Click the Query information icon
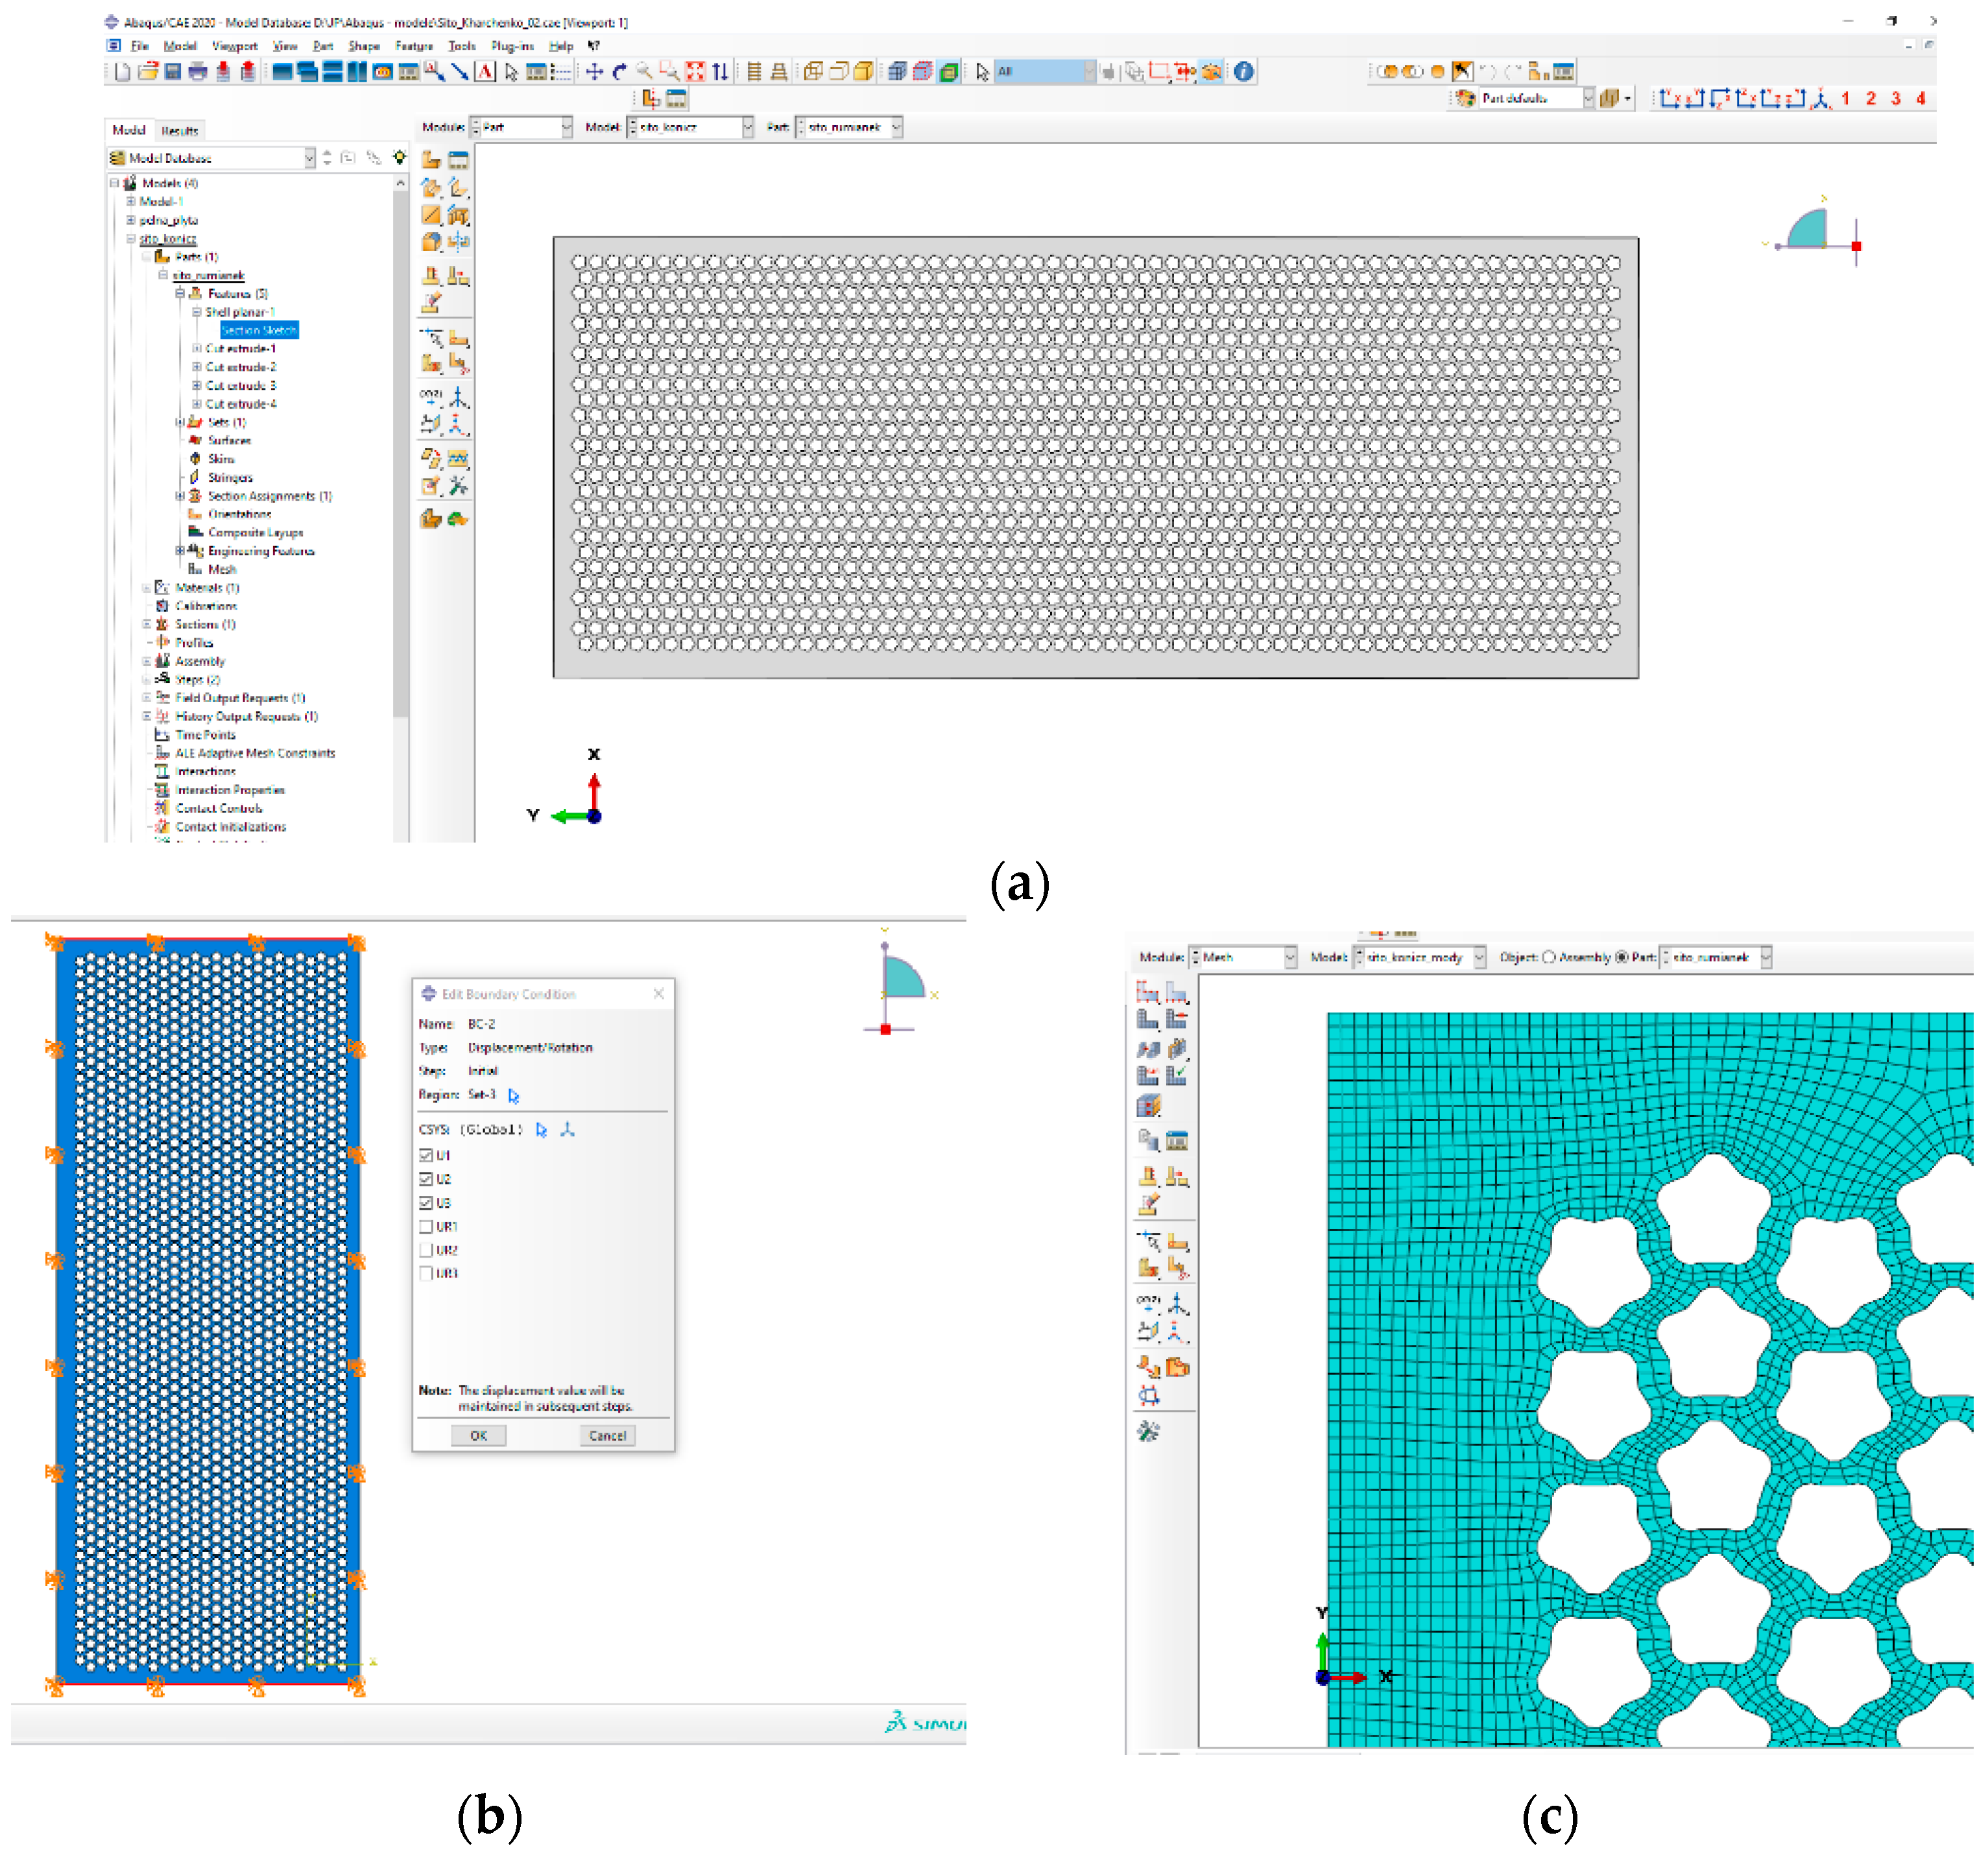This screenshot has height=1857, width=1988. point(1243,72)
